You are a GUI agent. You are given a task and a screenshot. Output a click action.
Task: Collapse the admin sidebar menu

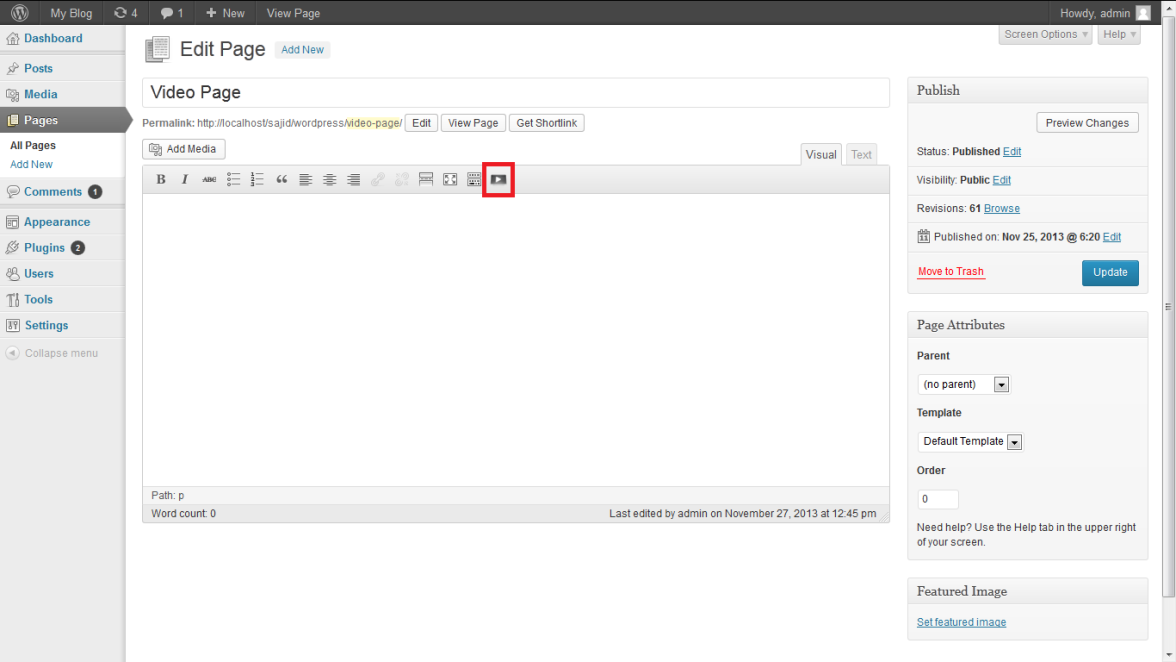(x=60, y=353)
